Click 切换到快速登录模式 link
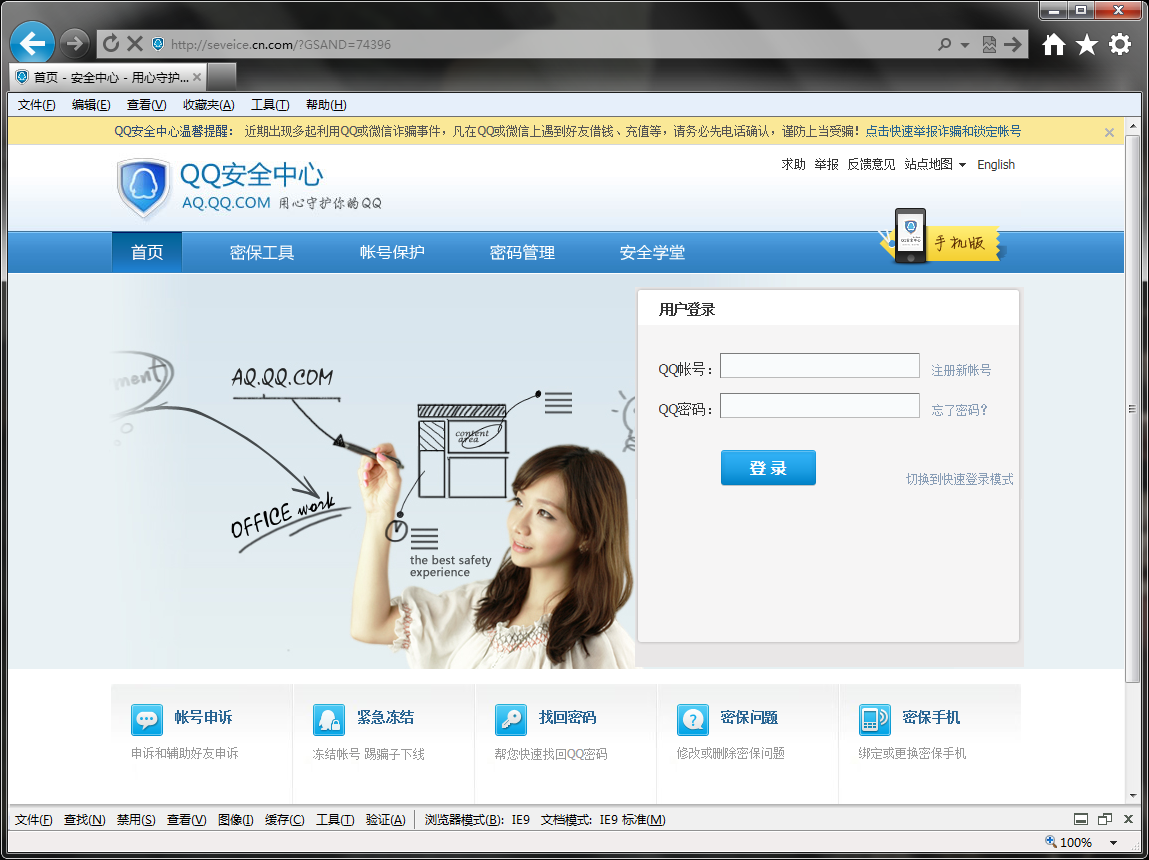The image size is (1149, 860). [x=959, y=479]
